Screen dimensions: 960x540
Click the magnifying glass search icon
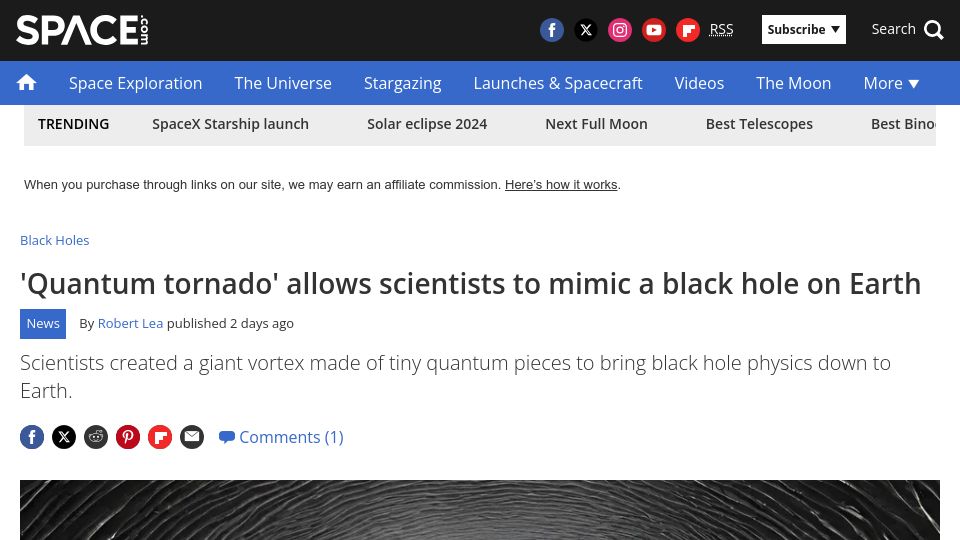[x=934, y=29]
